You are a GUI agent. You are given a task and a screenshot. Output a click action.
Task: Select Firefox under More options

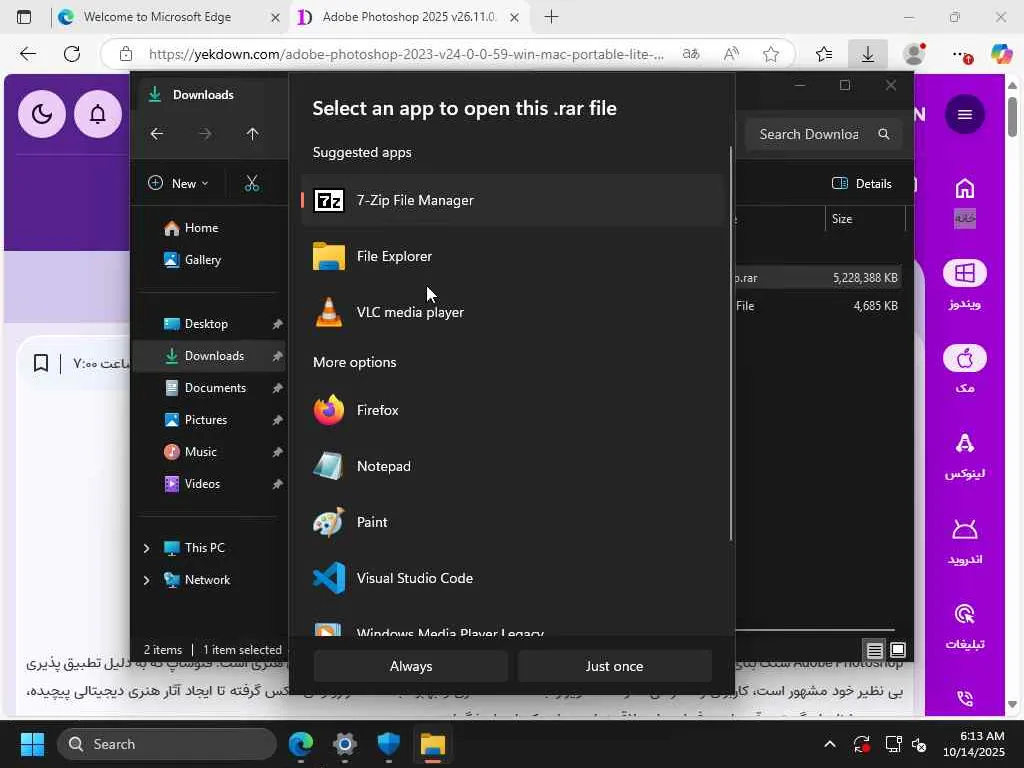click(513, 410)
